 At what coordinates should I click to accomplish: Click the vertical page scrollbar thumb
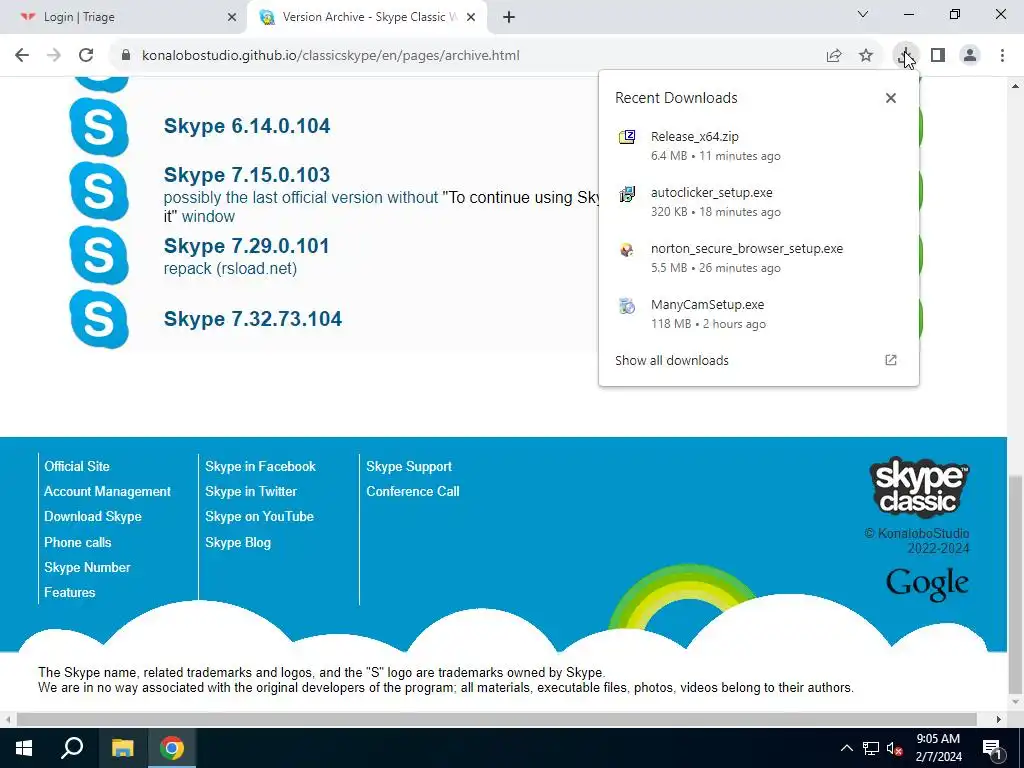tap(1015, 584)
